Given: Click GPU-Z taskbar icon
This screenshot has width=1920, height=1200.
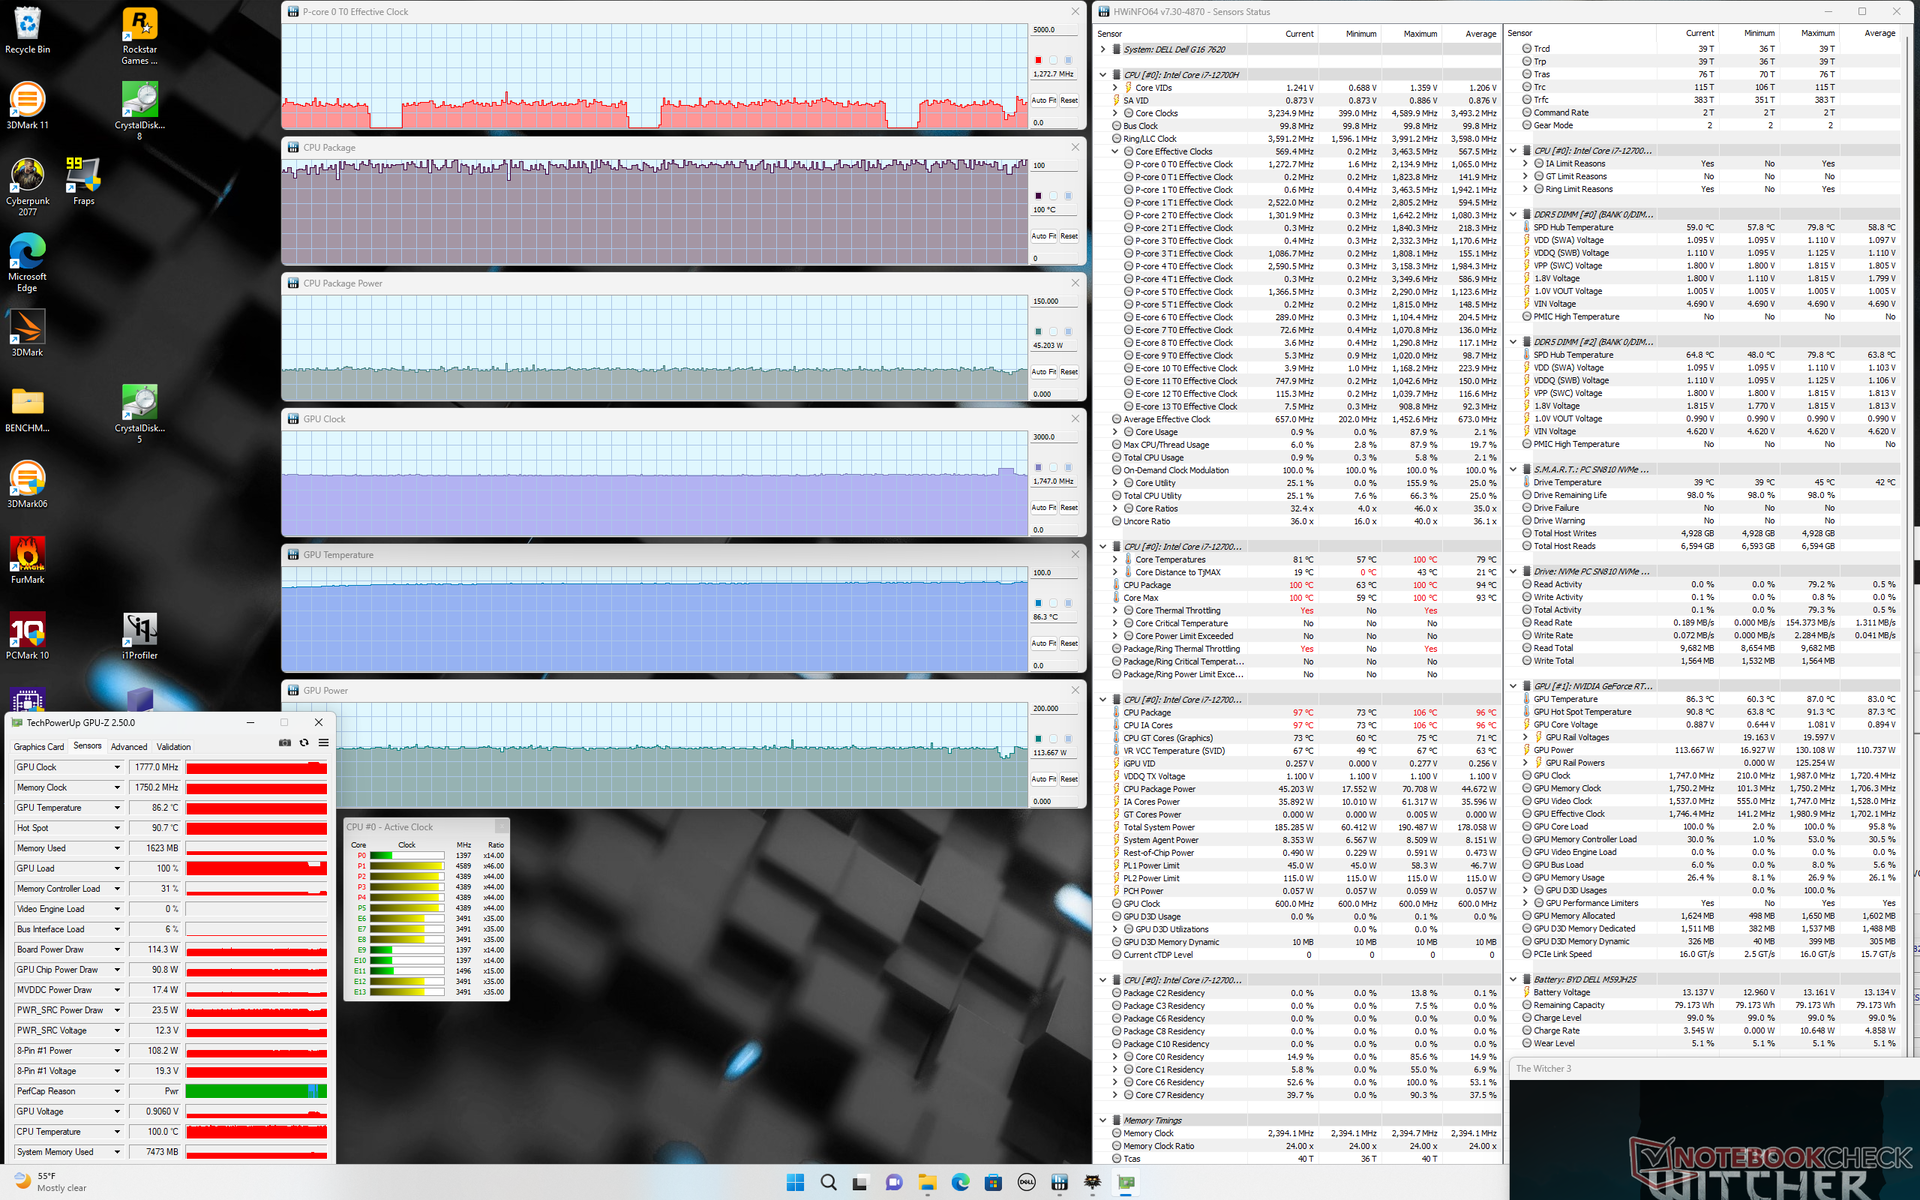Looking at the screenshot, I should click(x=1126, y=1182).
